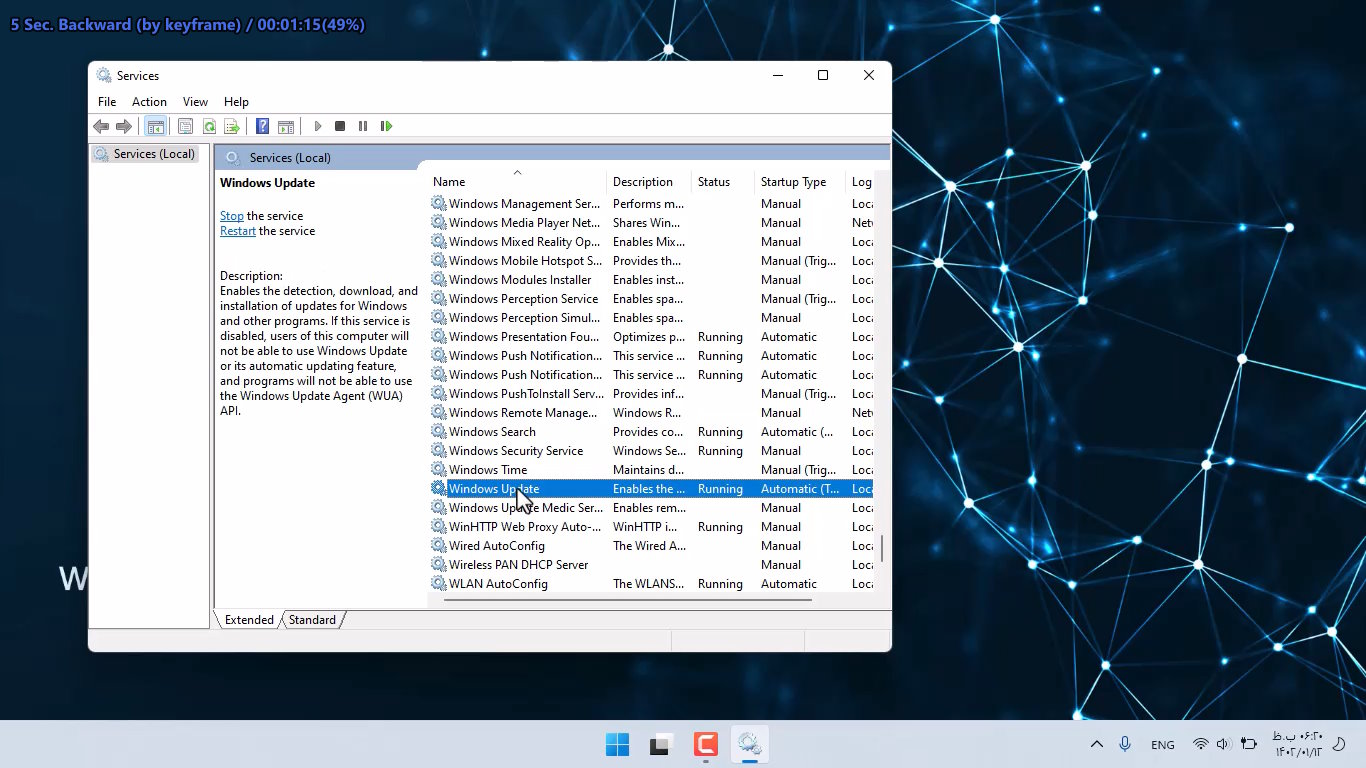Click the Start Service play icon

point(318,126)
